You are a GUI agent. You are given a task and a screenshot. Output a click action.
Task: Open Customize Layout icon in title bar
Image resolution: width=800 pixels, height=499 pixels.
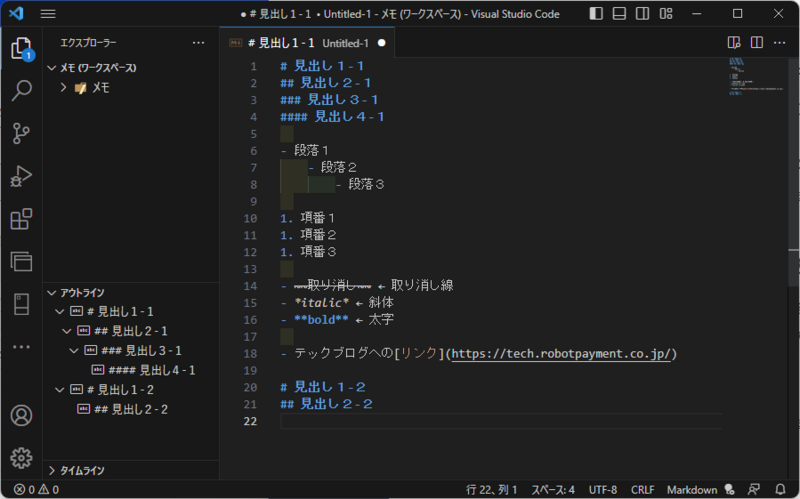pos(666,14)
